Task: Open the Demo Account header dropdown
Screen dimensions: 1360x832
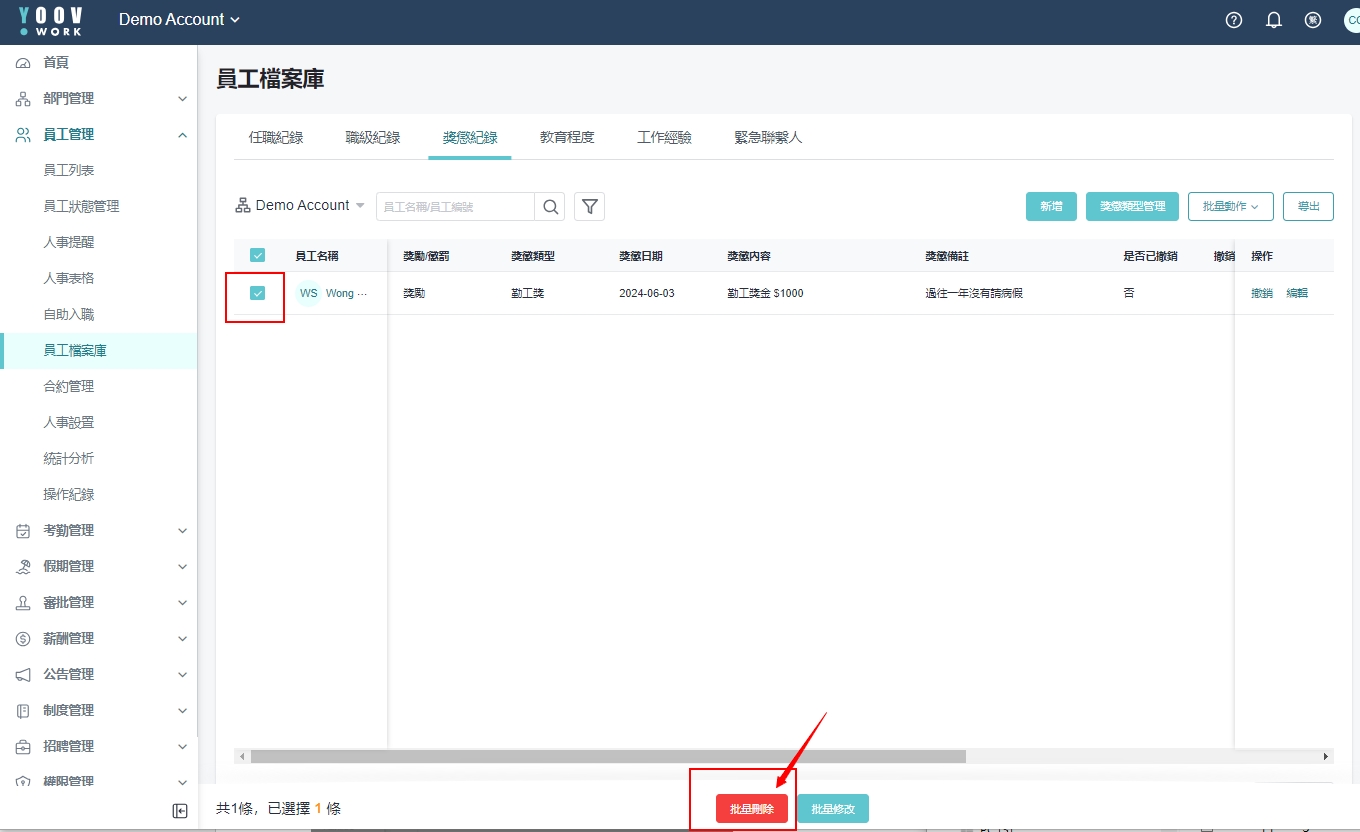Action: click(x=180, y=20)
